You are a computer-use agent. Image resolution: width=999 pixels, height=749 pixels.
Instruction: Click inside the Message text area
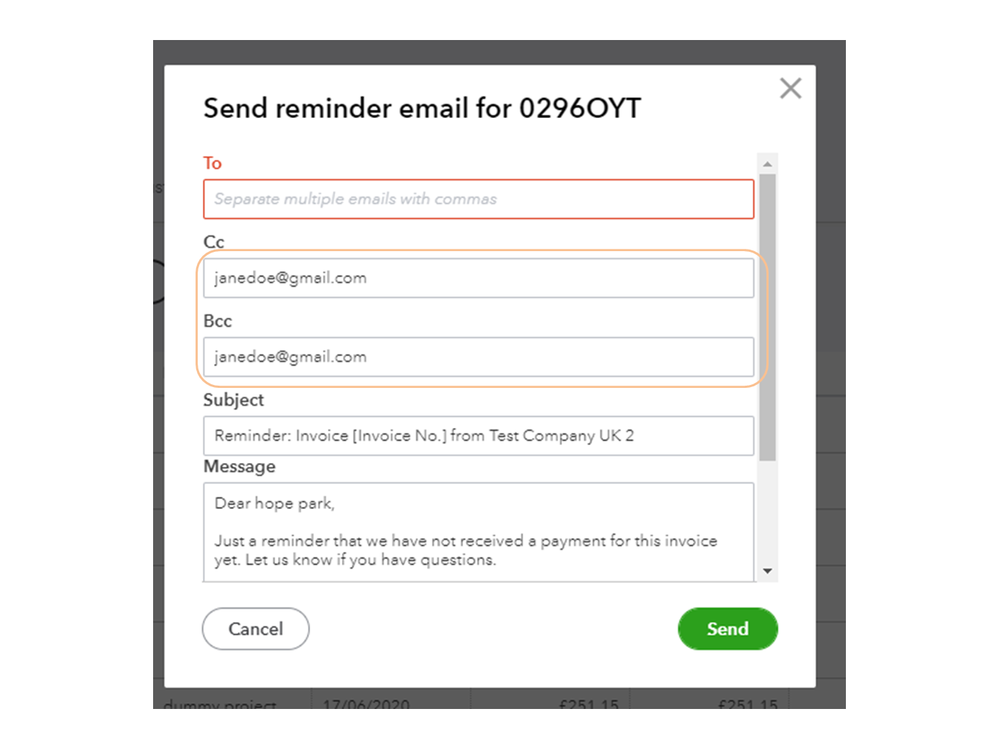(x=478, y=530)
